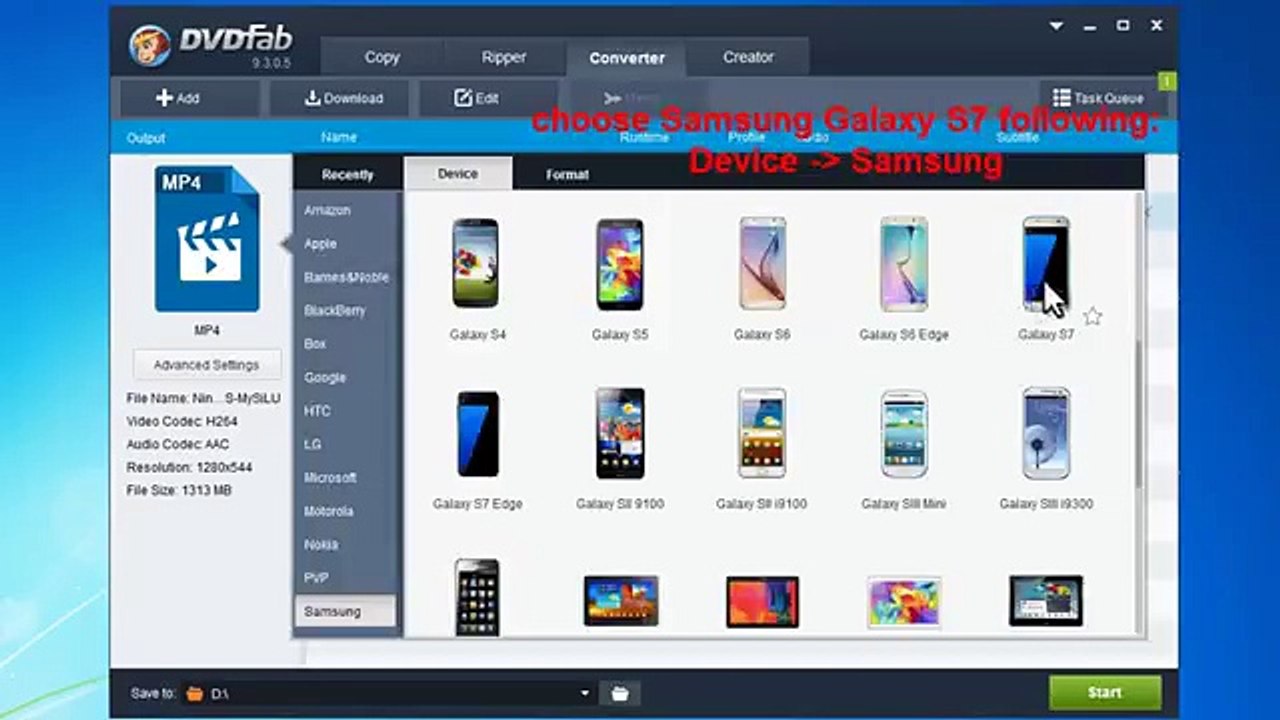Viewport: 1280px width, 720px height.
Task: Select the Galaxy S7 phone icon
Action: click(x=1046, y=263)
